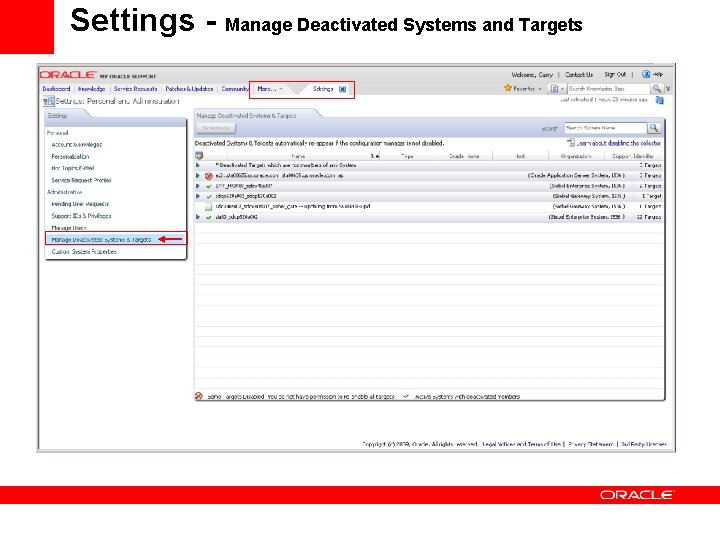Open Manage Users
The height and width of the screenshot is (540, 720).
(69, 228)
